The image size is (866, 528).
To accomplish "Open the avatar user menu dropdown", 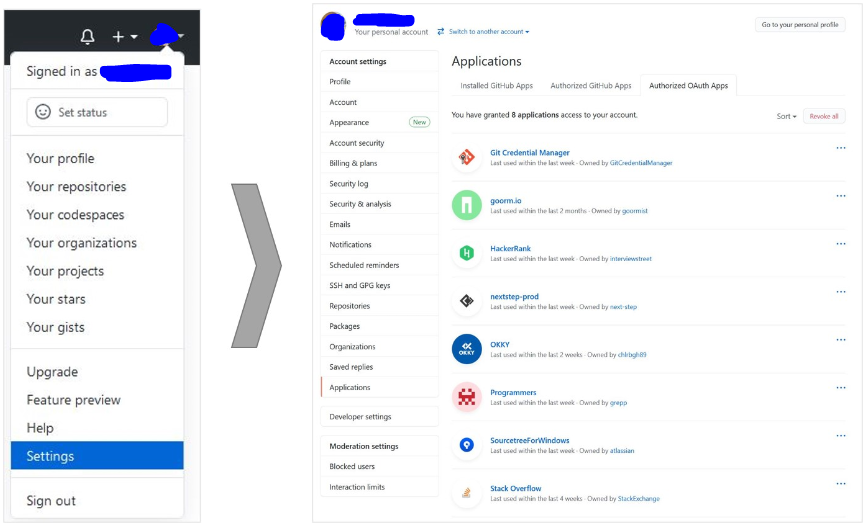I will [167, 36].
